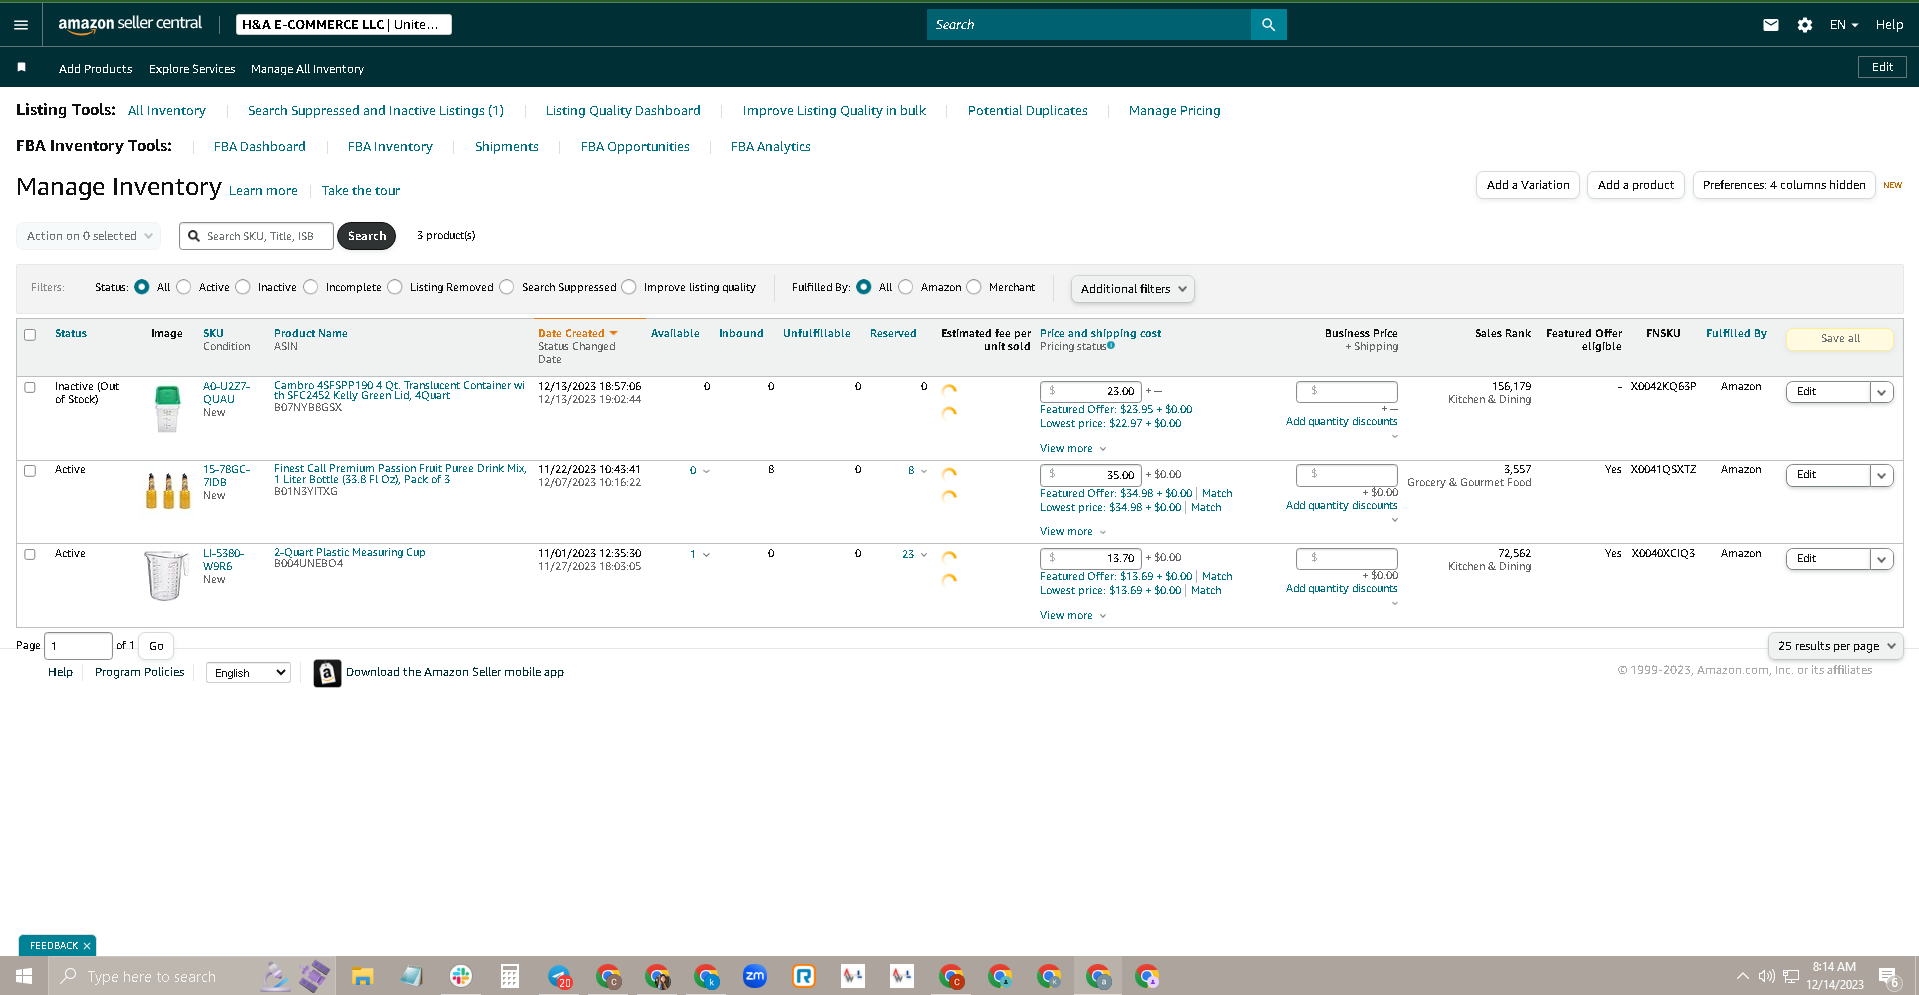Click the price field showing 35.00
The image size is (1919, 995).
pos(1091,475)
